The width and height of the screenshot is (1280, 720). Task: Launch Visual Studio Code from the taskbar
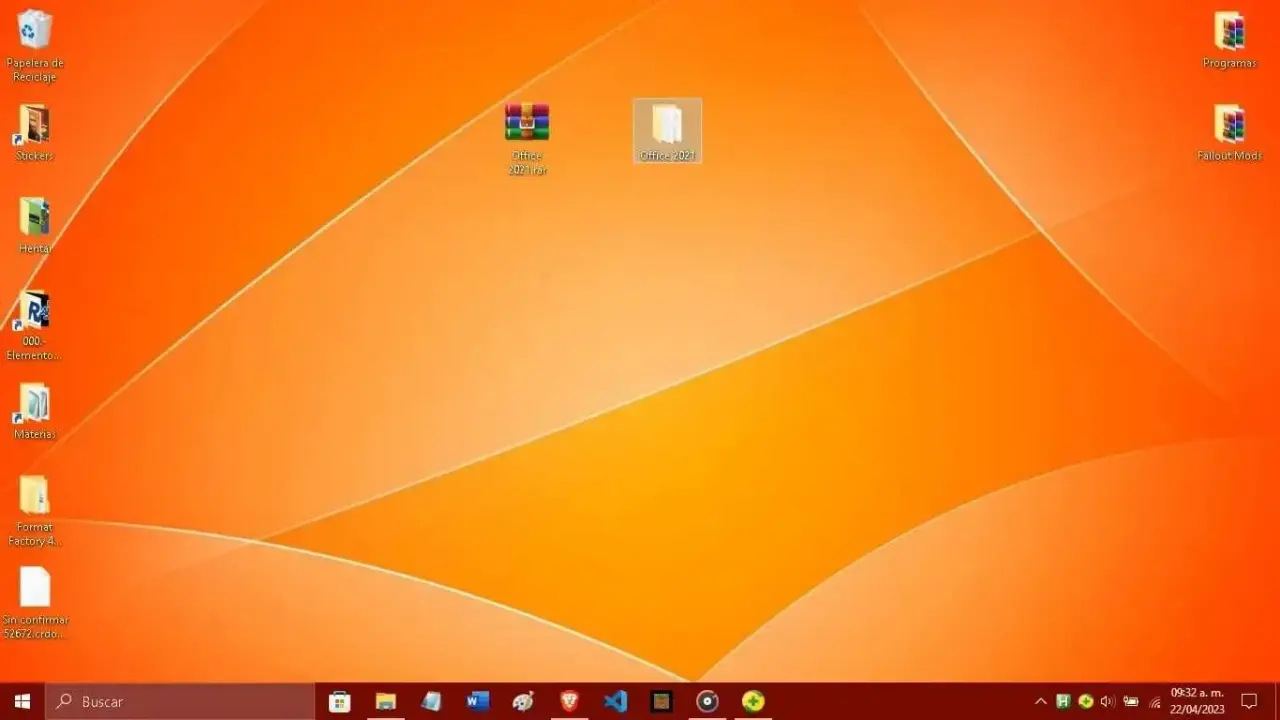615,701
